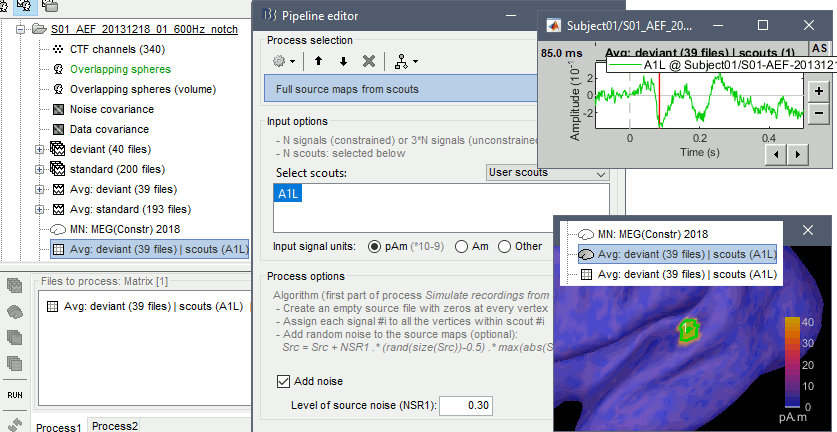Screen dimensions: 837x432
Task: Open the pipeline gear settings menu
Action: [284, 61]
